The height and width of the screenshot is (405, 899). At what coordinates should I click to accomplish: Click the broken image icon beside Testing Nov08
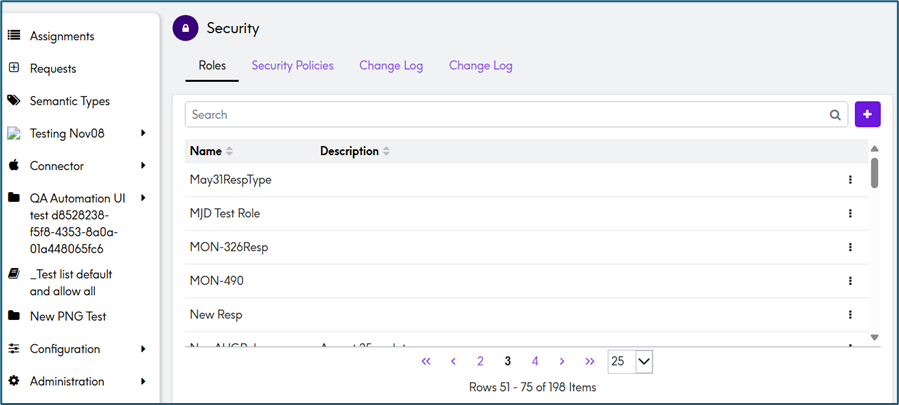coord(14,134)
